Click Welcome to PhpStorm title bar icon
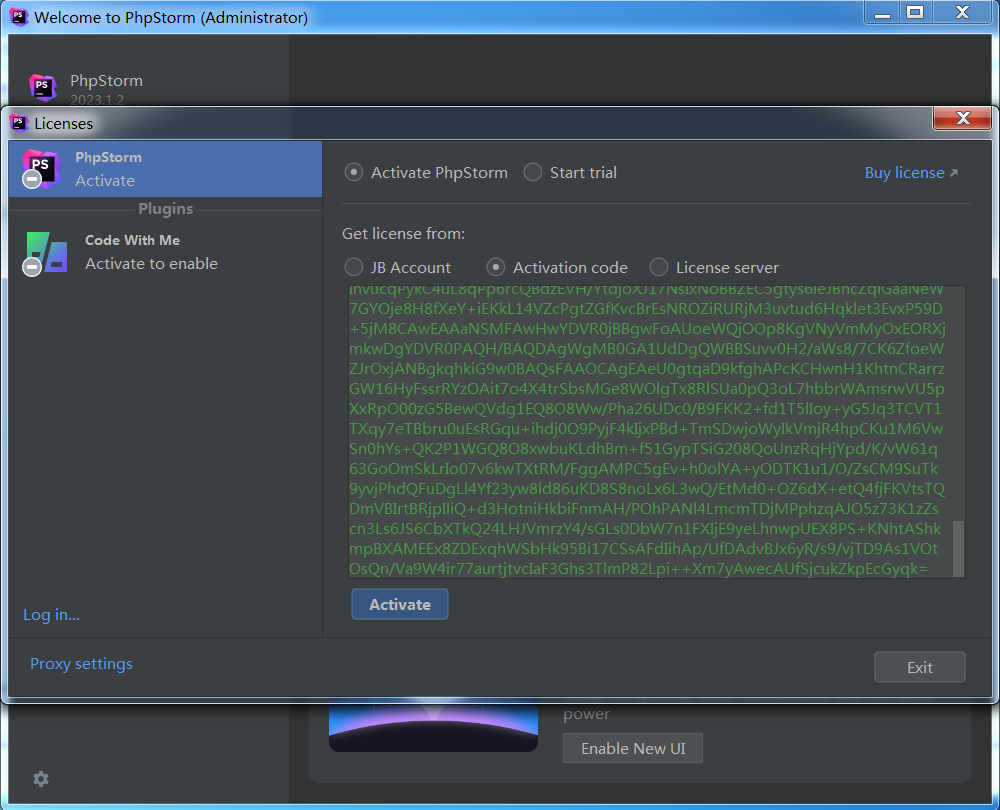 coord(19,17)
